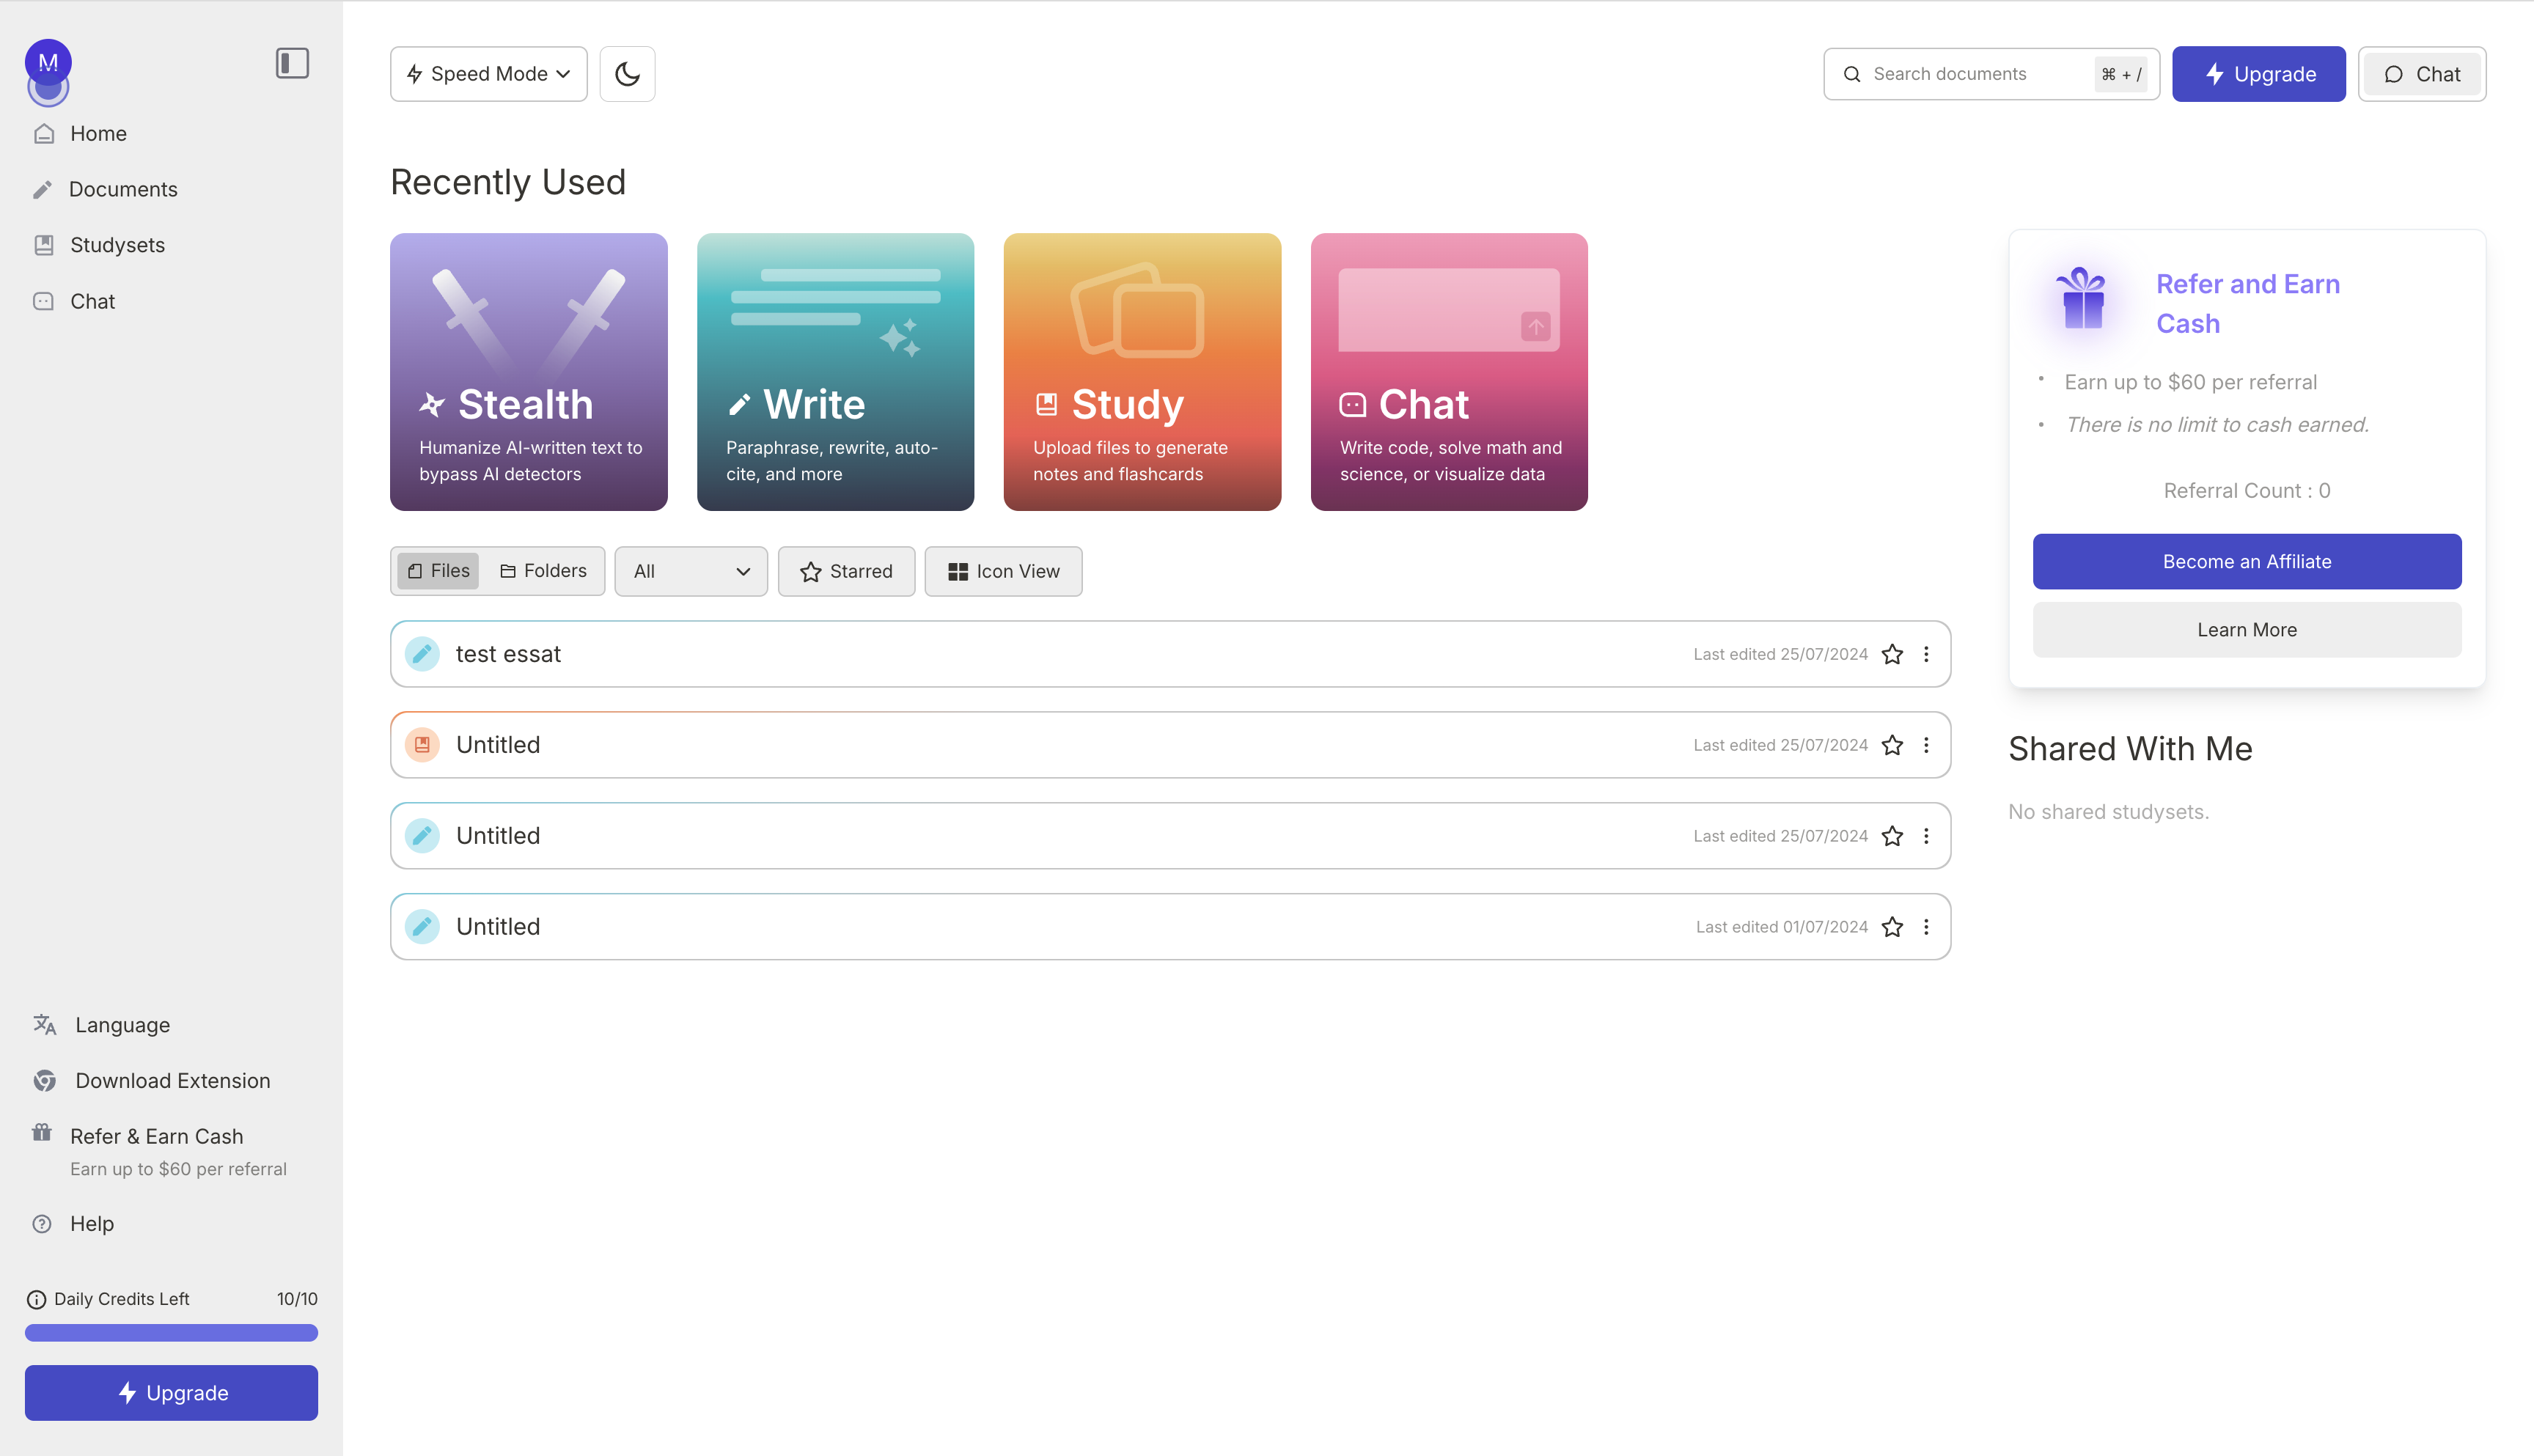Viewport: 2534px width, 1456px height.
Task: Click the Daily Credits info icon
Action: [36, 1299]
